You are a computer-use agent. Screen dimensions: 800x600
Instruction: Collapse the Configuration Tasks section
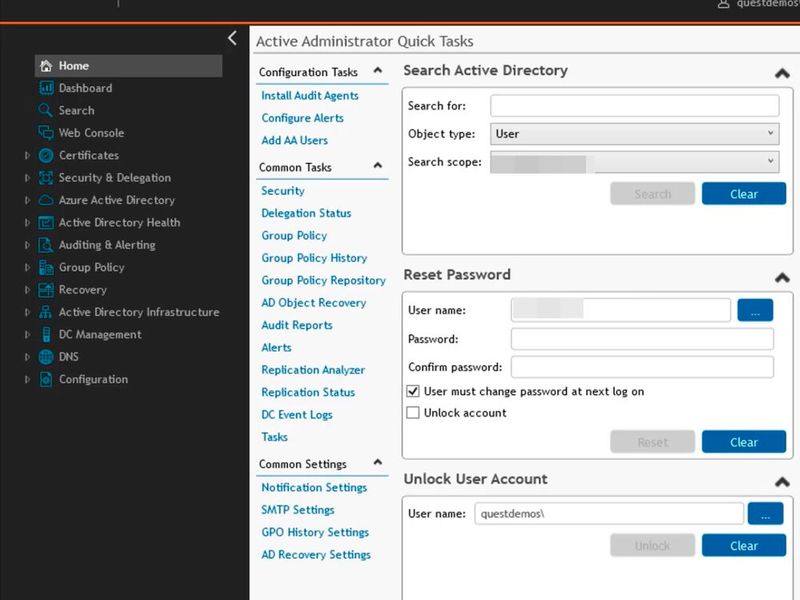[x=378, y=71]
